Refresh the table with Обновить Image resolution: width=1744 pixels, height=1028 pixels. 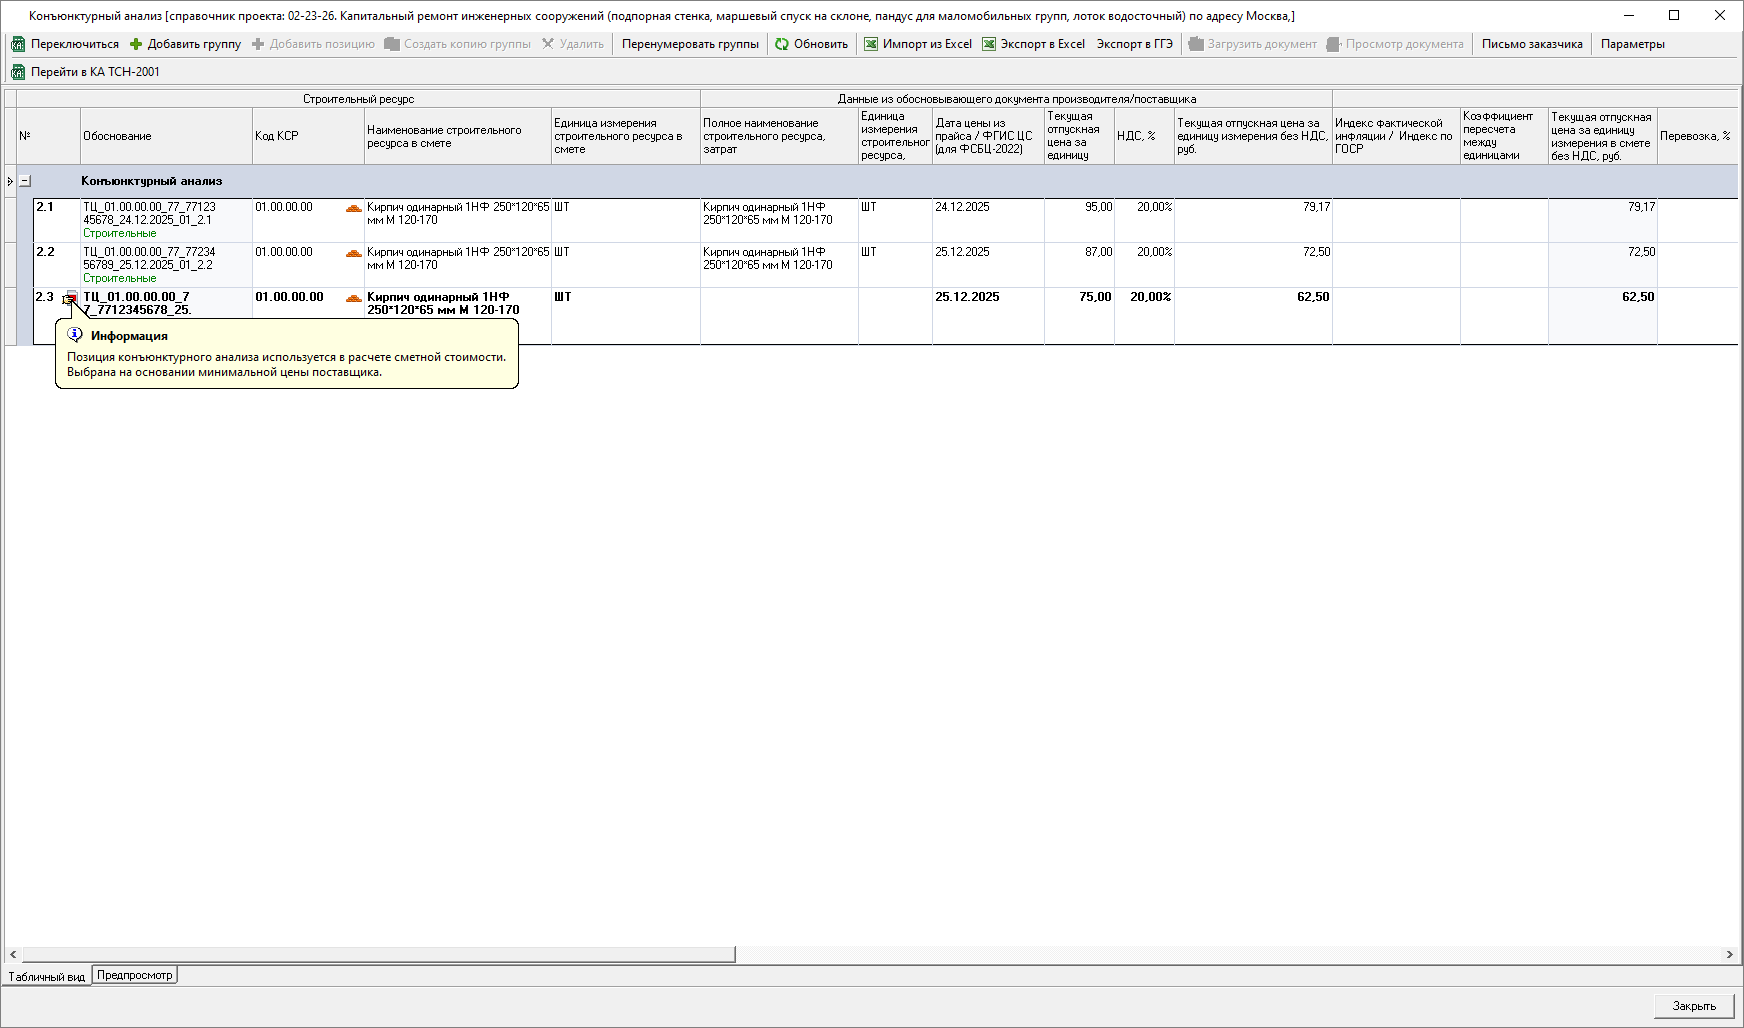(x=811, y=44)
